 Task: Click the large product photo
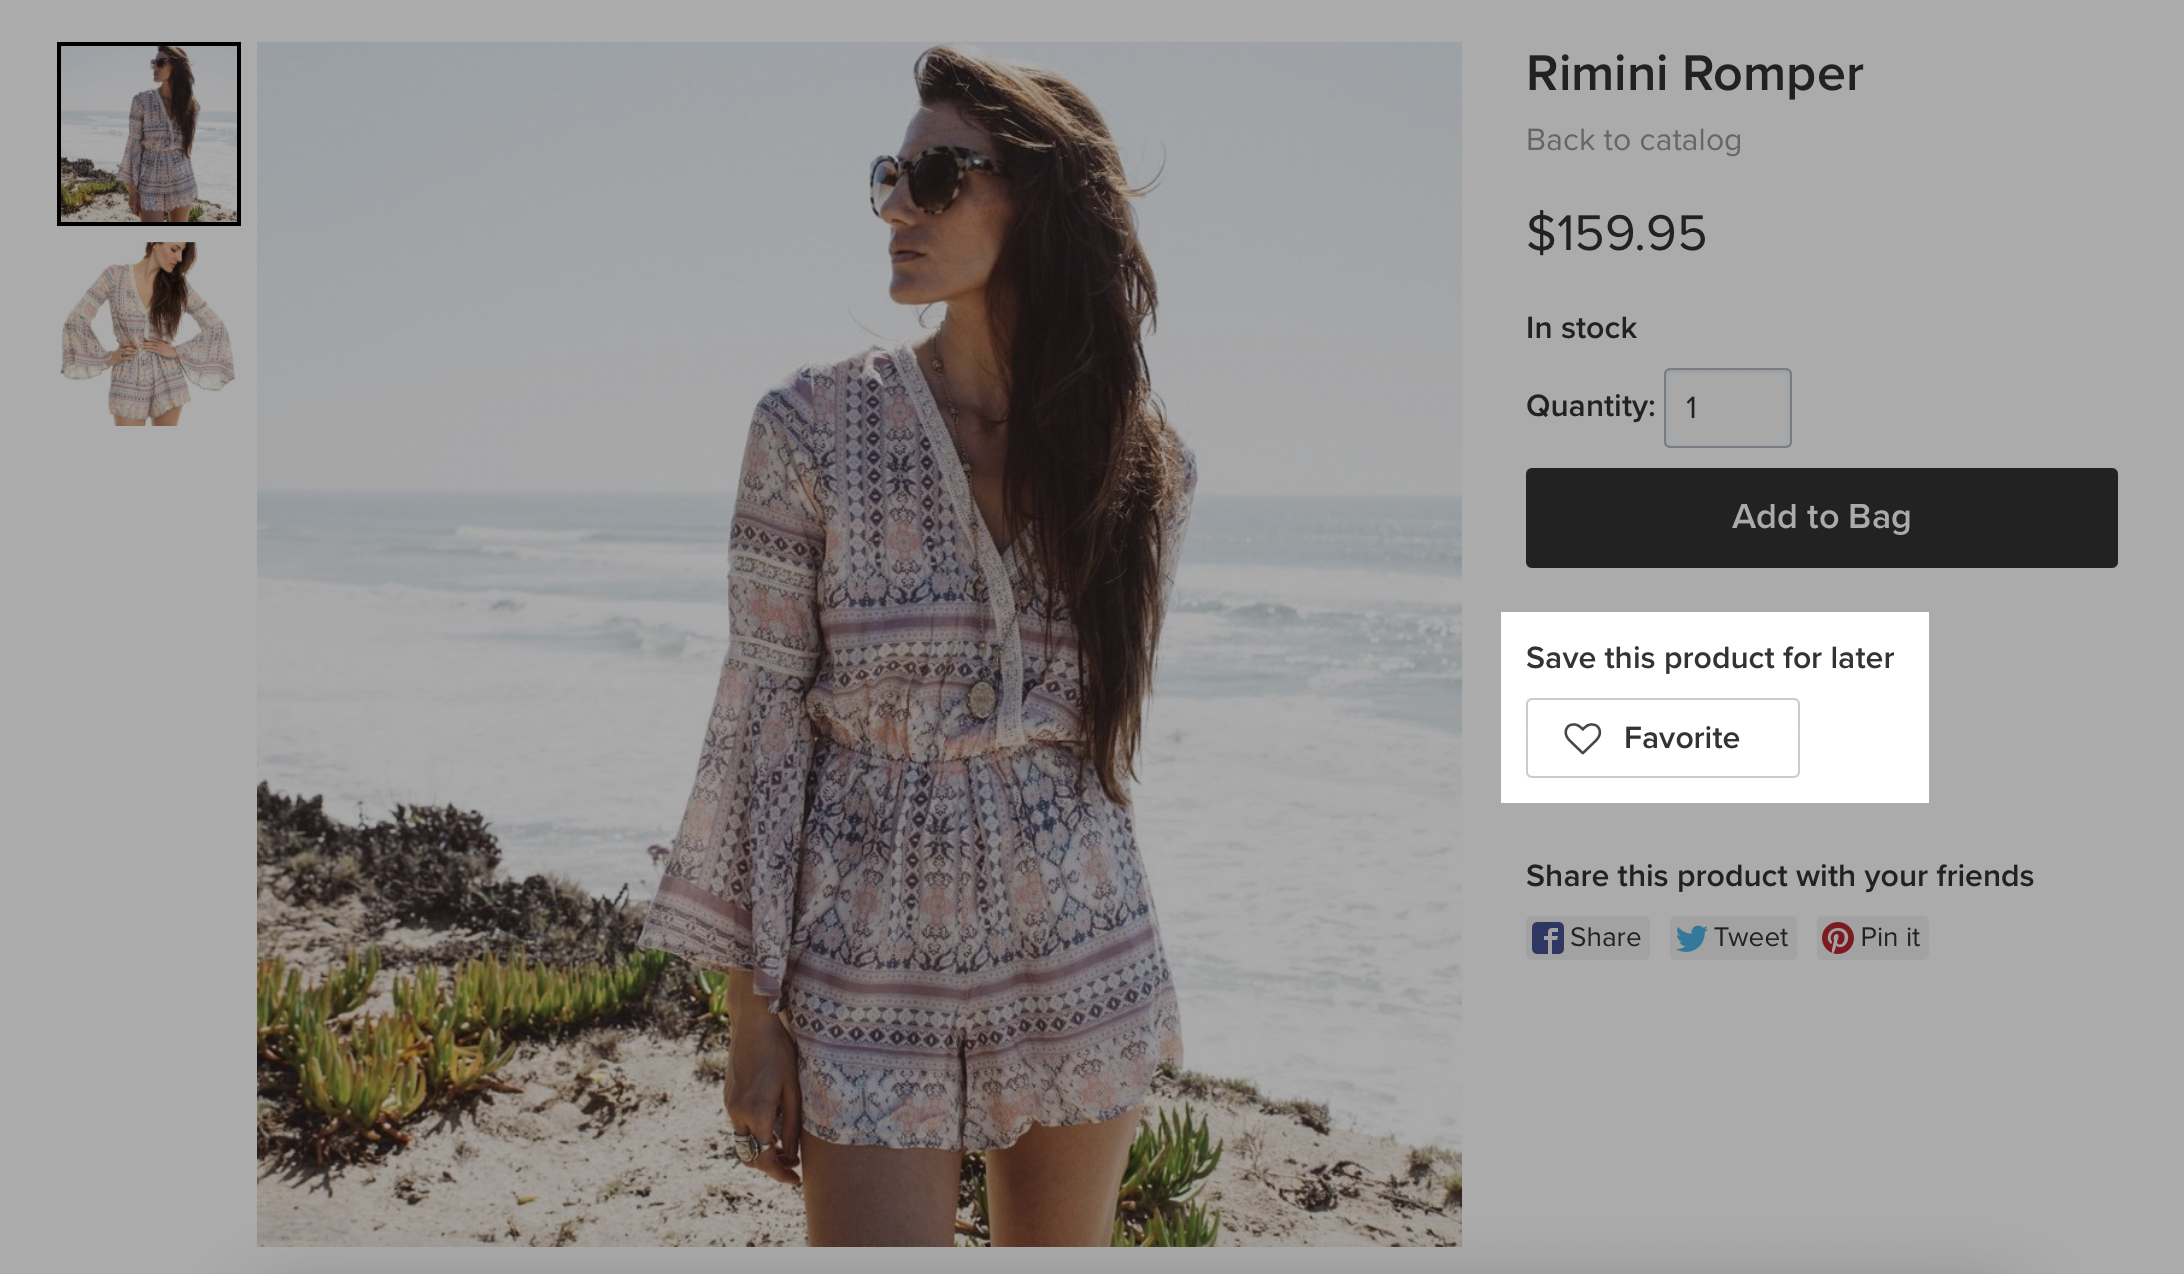point(859,644)
